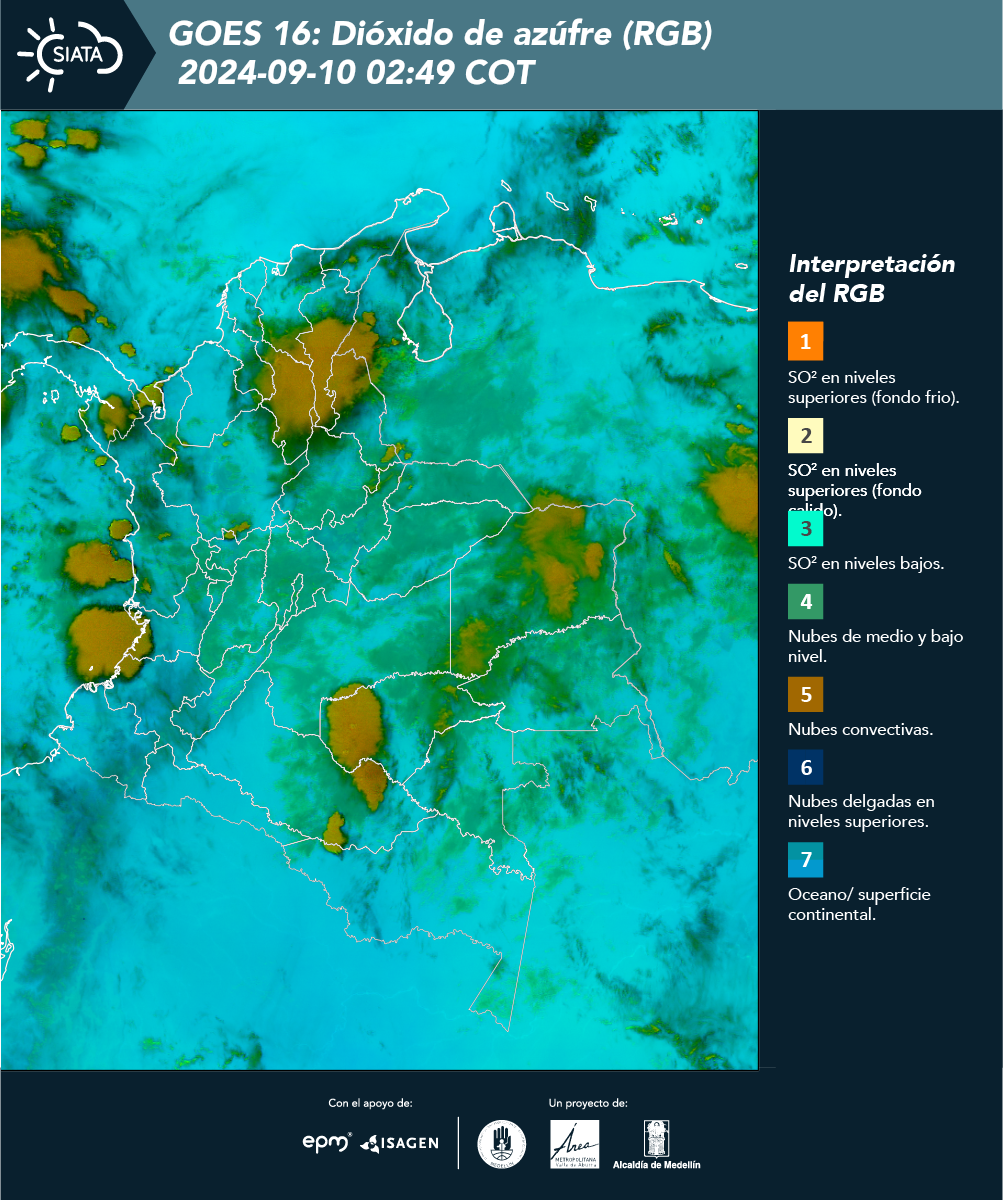Click the label 'Nubes de medio y bajo nivel.'
Screen dimensions: 1003x1200
click(x=876, y=646)
